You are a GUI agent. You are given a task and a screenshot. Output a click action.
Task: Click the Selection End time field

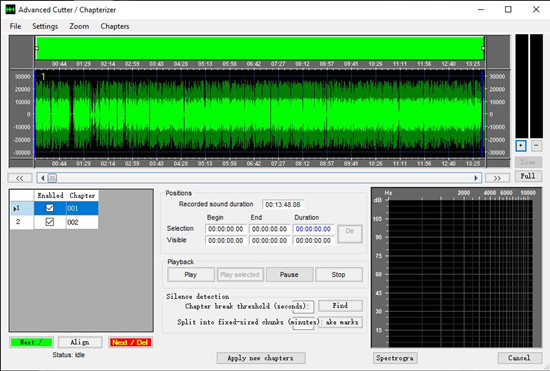(x=269, y=229)
